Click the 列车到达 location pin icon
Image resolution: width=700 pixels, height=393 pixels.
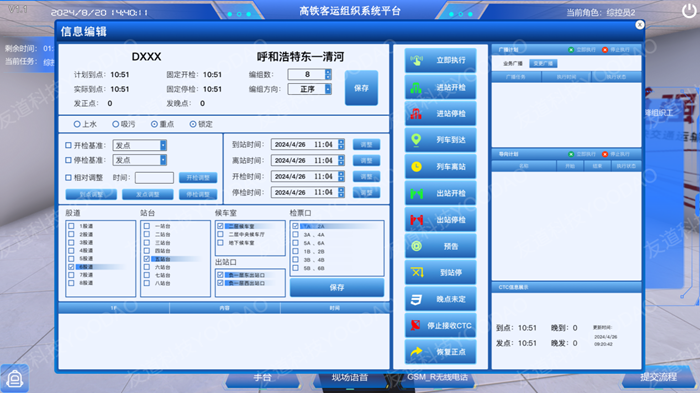pos(416,140)
